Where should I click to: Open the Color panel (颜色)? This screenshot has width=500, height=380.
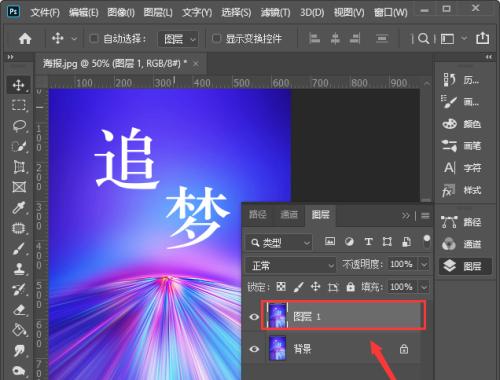point(462,124)
